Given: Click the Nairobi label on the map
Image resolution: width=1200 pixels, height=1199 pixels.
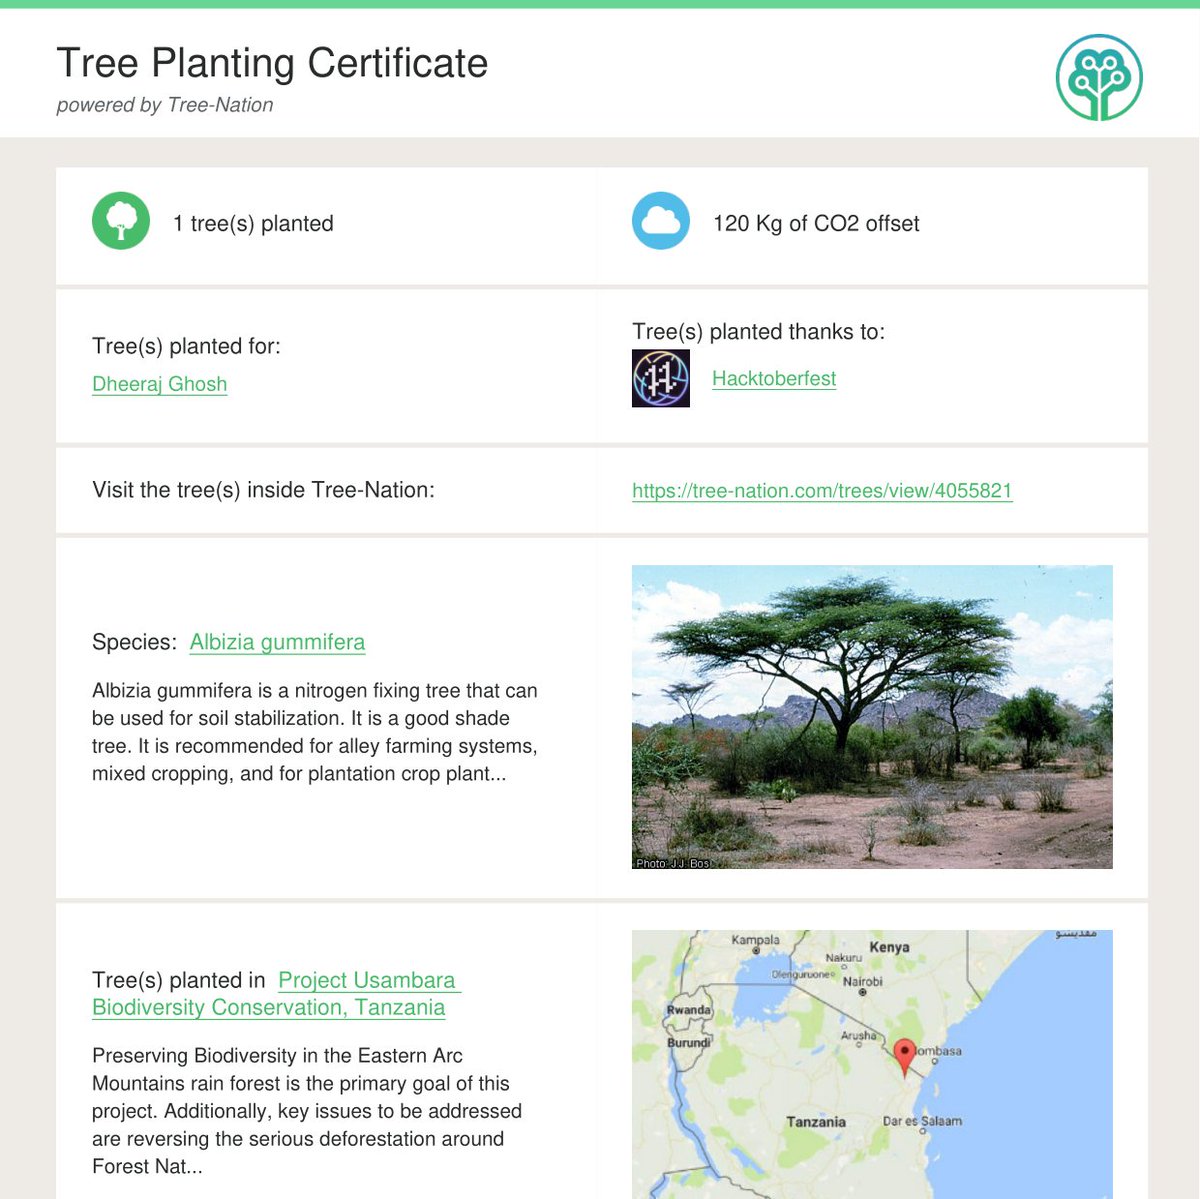Looking at the screenshot, I should (x=863, y=982).
